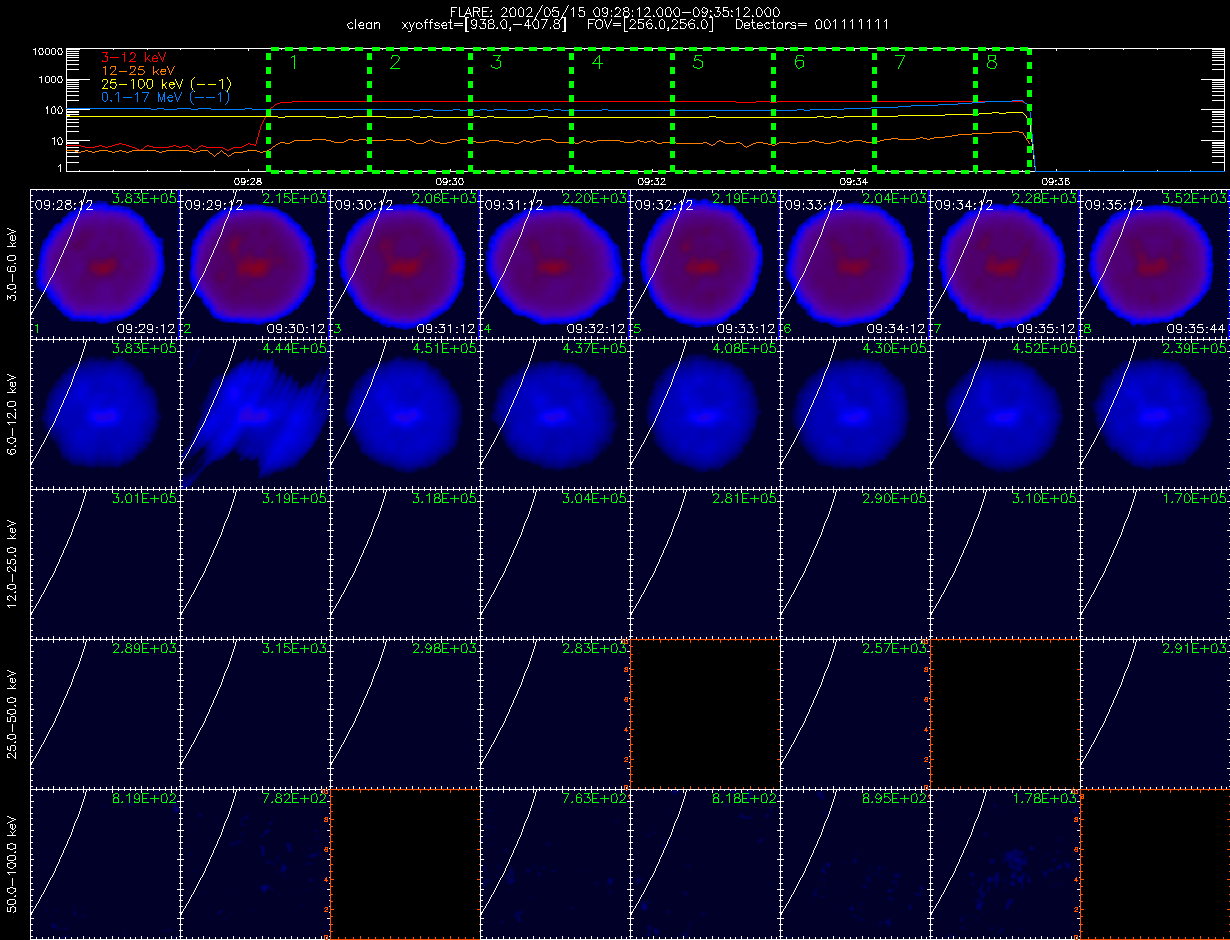Click the '12-25 keV' legend entry
1230x940 pixels.
click(139, 71)
